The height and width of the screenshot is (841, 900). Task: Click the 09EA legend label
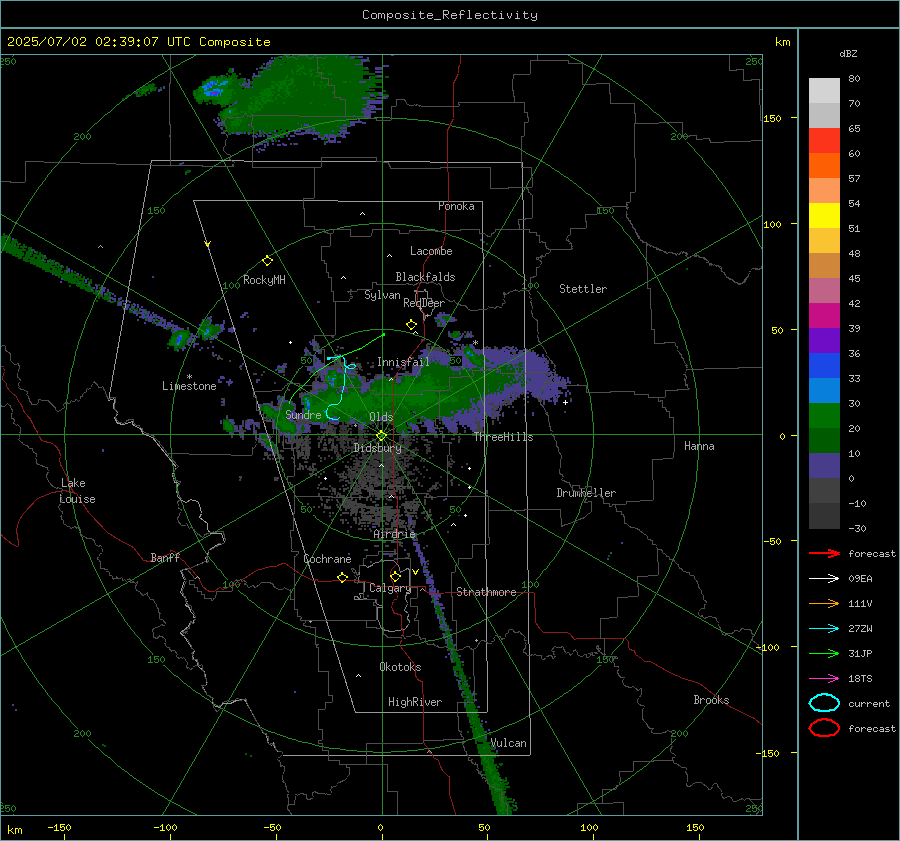pos(860,579)
